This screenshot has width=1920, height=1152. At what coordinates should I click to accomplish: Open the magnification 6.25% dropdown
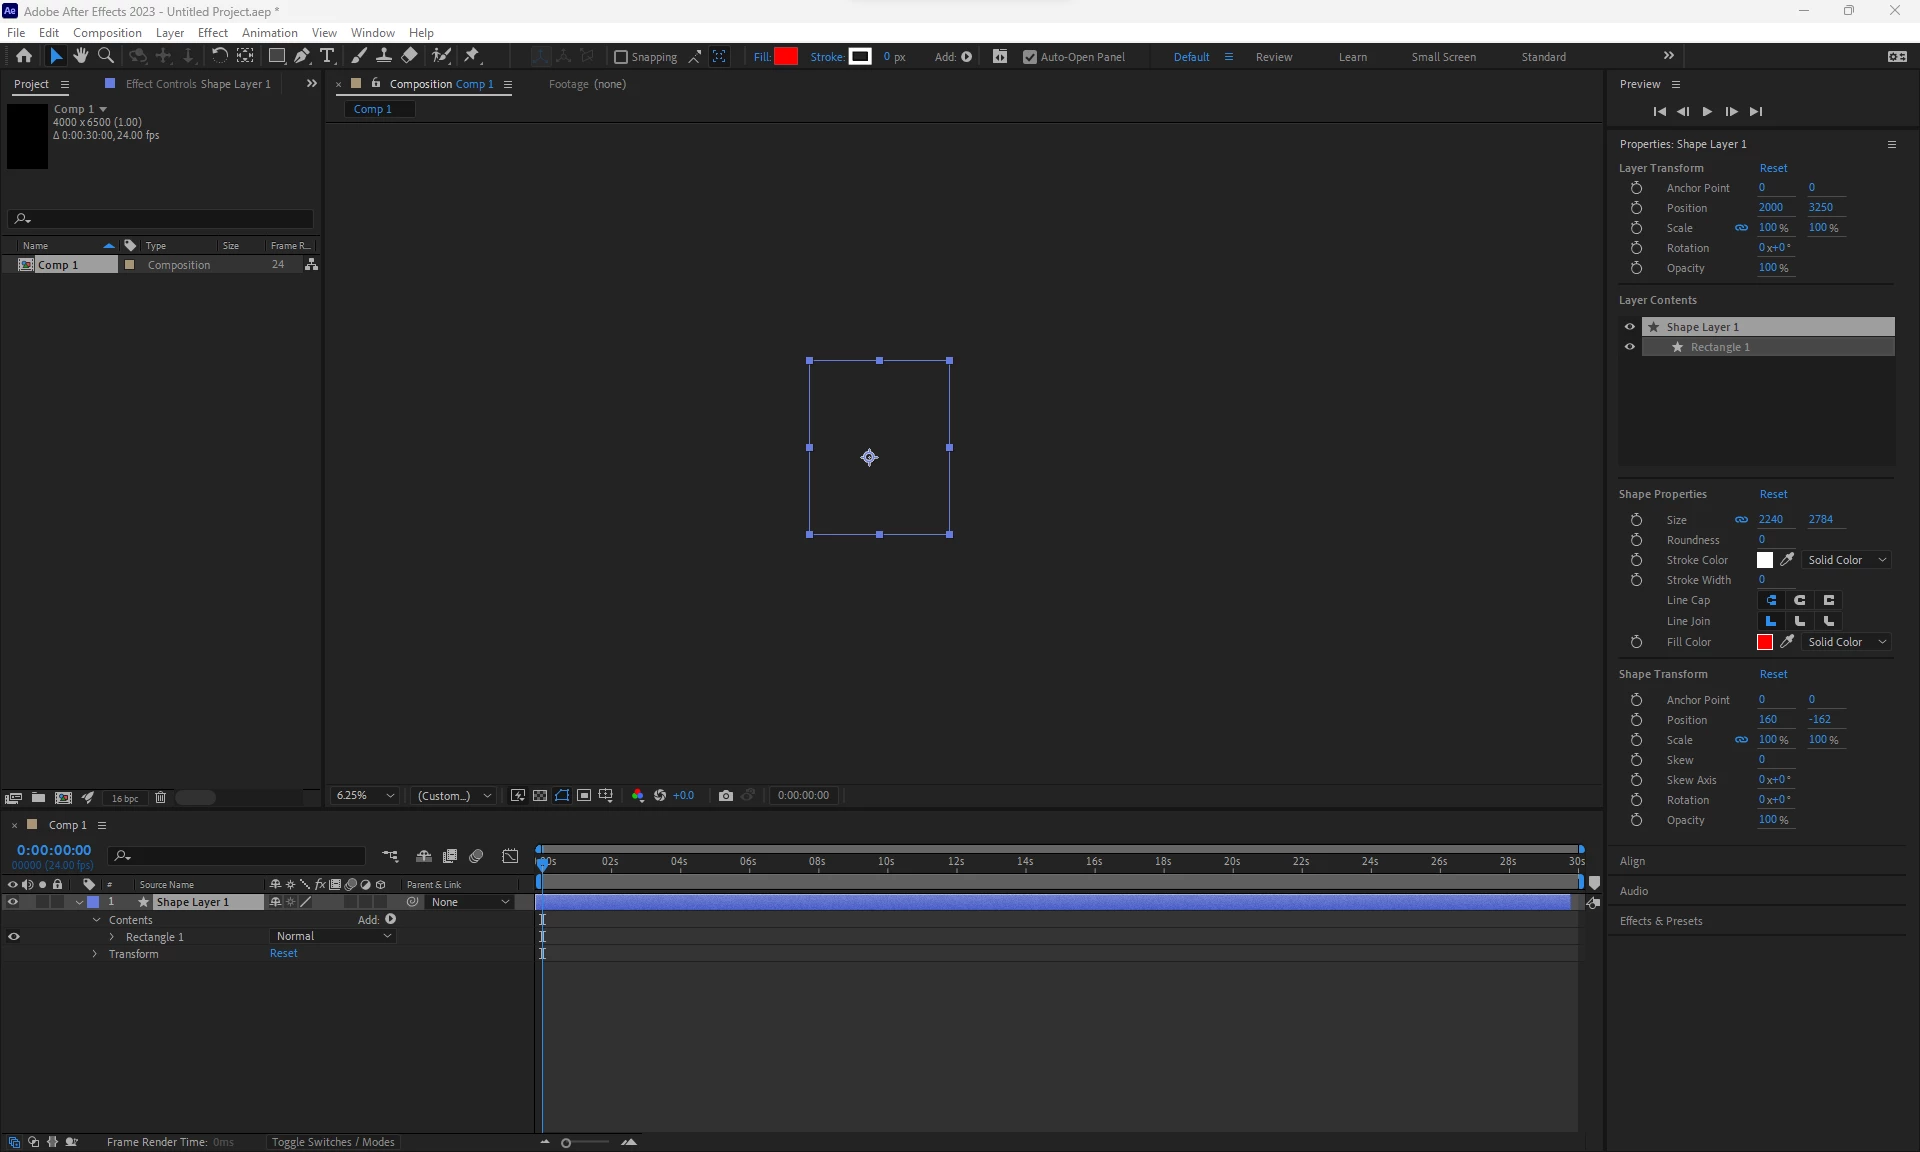click(366, 796)
